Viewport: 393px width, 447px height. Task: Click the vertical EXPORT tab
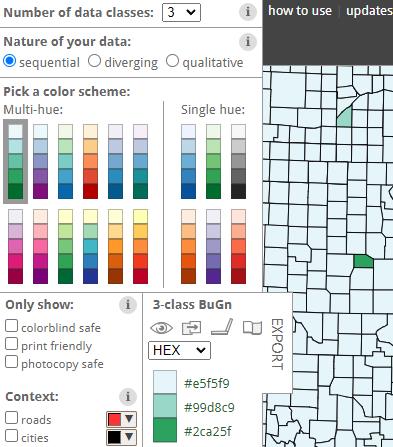pyautogui.click(x=277, y=344)
